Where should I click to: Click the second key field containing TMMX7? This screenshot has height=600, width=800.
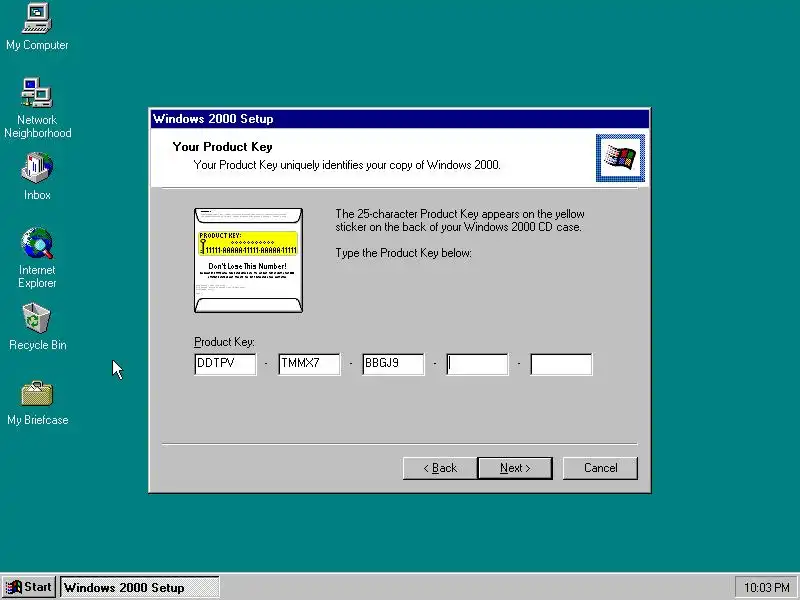pyautogui.click(x=309, y=364)
